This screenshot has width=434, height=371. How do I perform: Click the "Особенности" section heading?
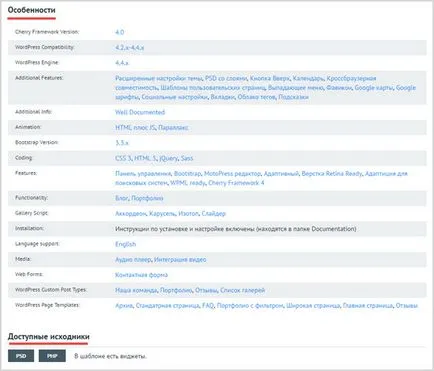pos(32,10)
